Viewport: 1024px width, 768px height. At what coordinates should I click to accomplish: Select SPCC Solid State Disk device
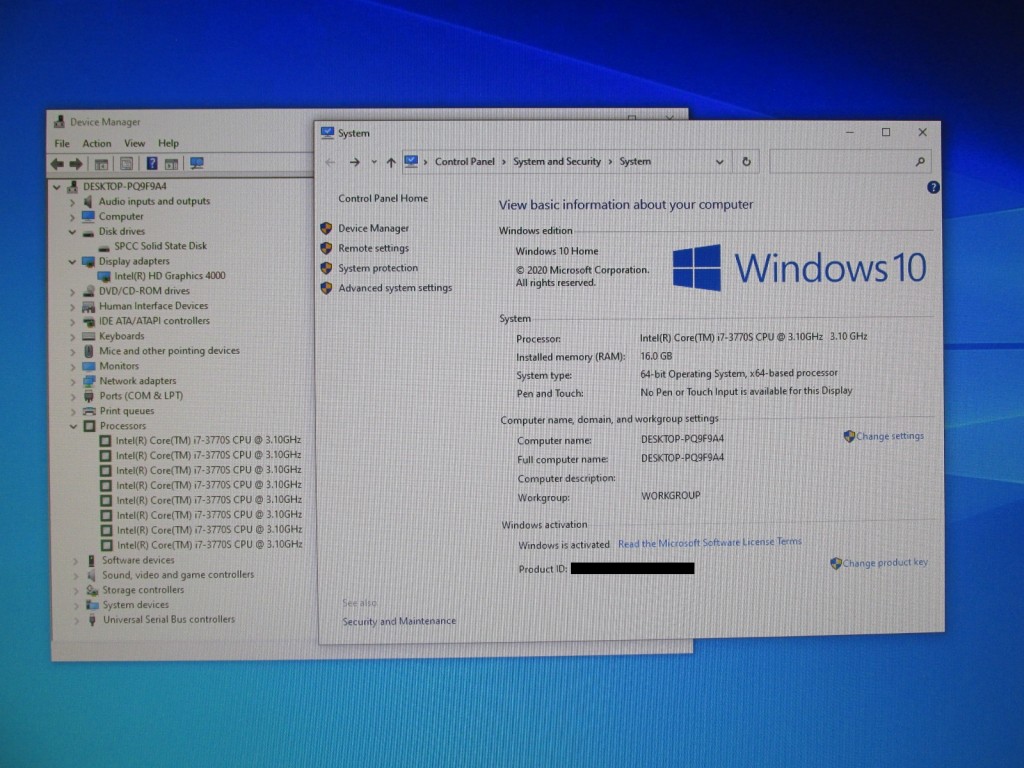click(x=160, y=246)
